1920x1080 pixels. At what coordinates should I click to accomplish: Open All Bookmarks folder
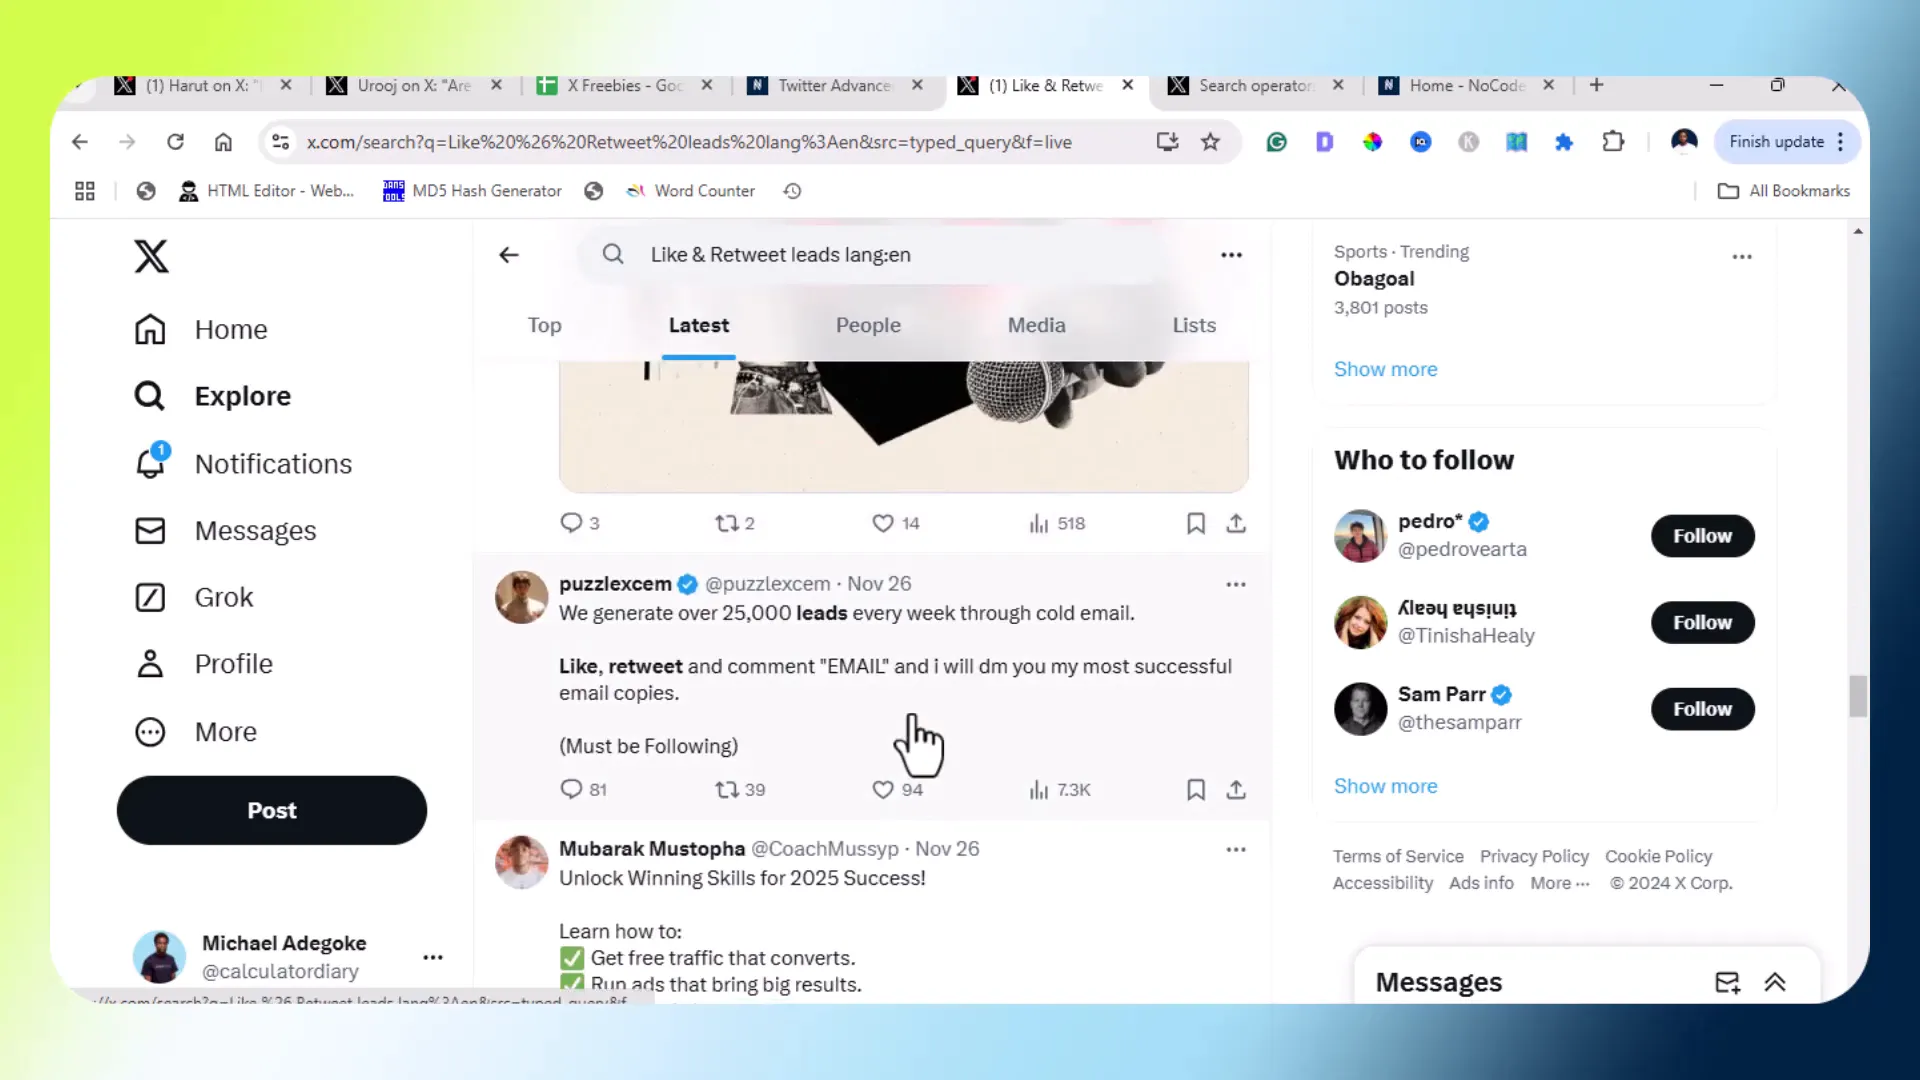1784,191
